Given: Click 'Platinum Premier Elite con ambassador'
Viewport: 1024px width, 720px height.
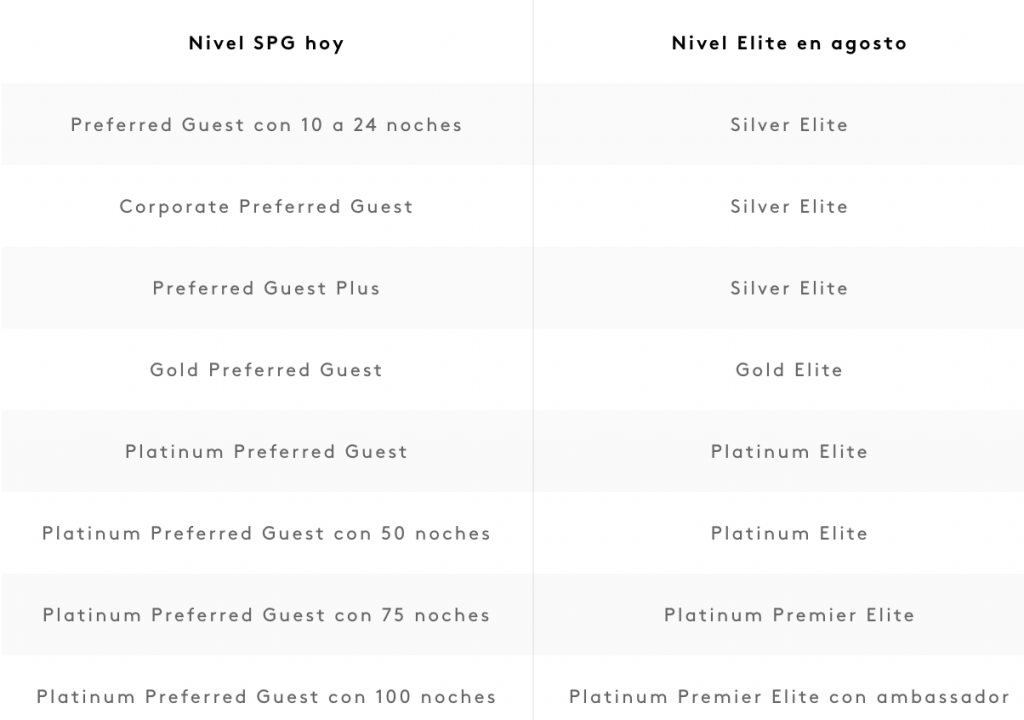Looking at the screenshot, I should pyautogui.click(x=789, y=696).
